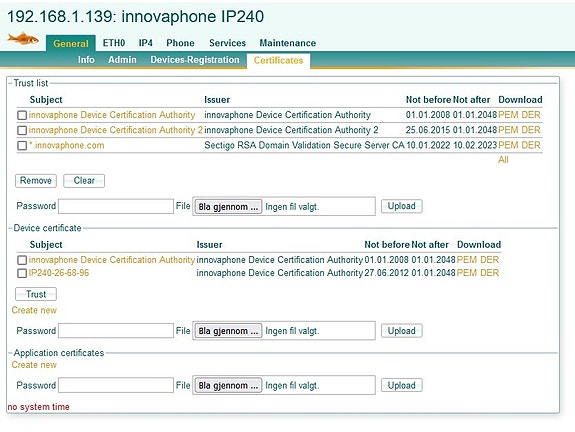Open the Info sub-tab

tap(86, 59)
